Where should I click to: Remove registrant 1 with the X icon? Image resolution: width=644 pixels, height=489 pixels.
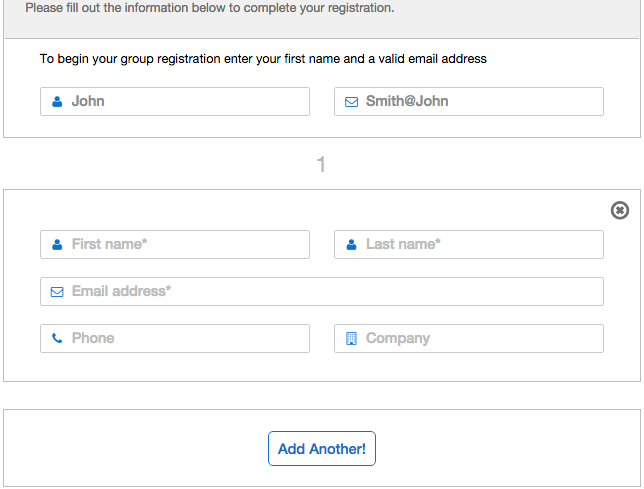click(x=620, y=210)
